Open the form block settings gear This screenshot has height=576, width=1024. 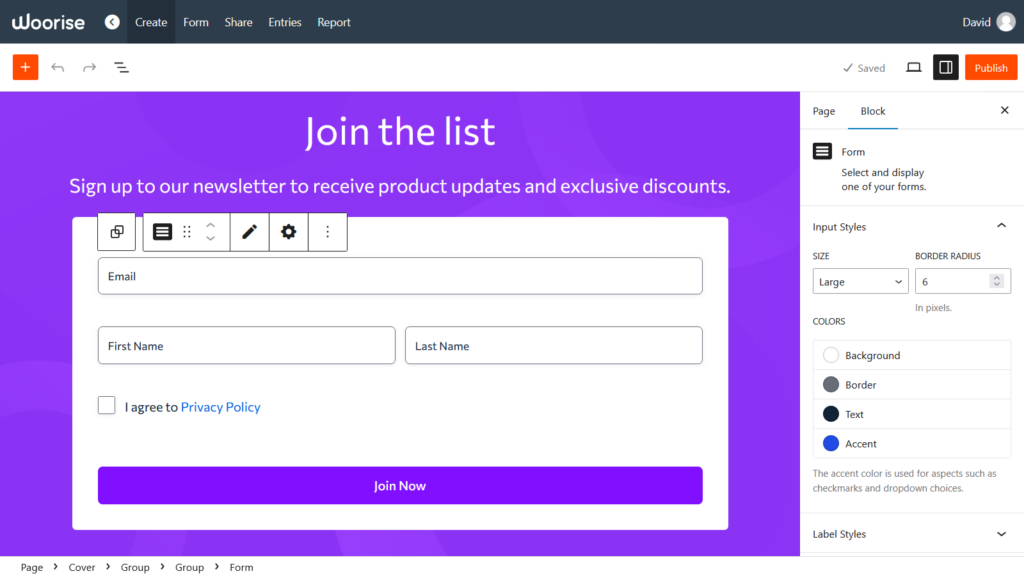pos(288,231)
